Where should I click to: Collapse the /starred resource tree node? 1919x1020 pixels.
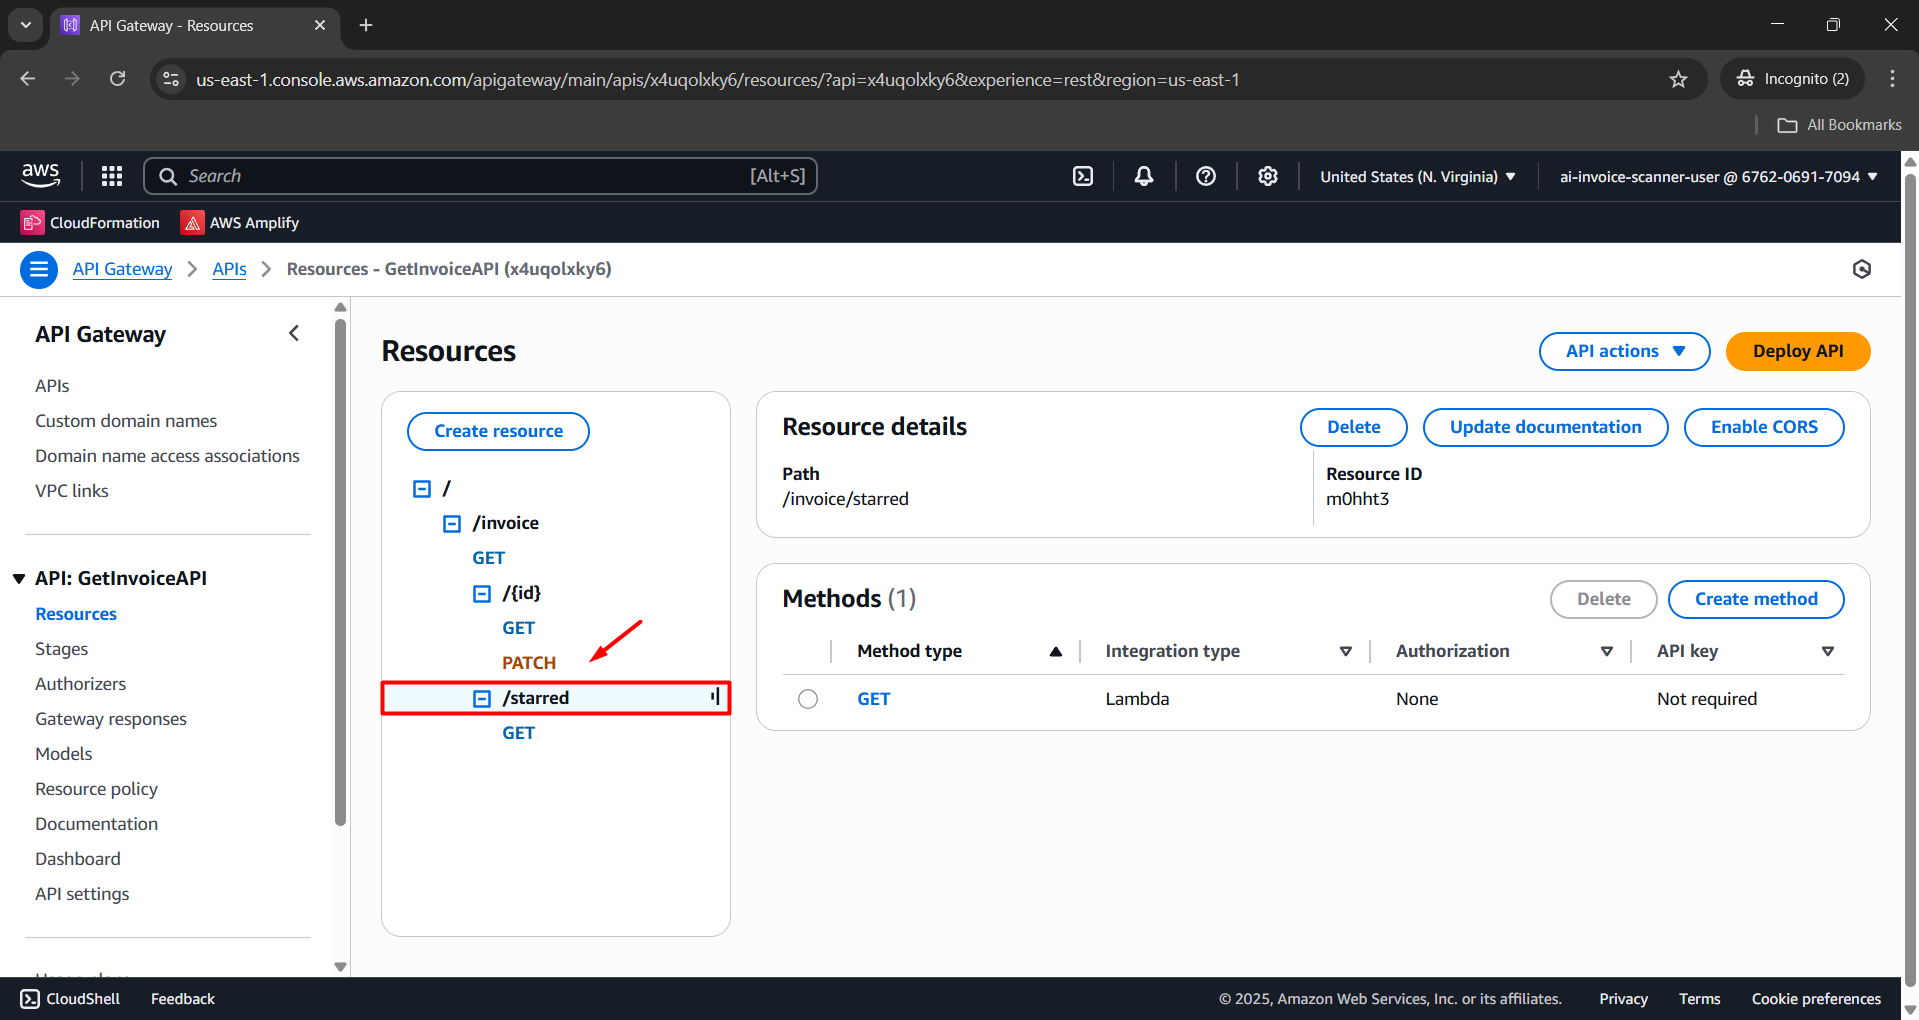coord(481,697)
